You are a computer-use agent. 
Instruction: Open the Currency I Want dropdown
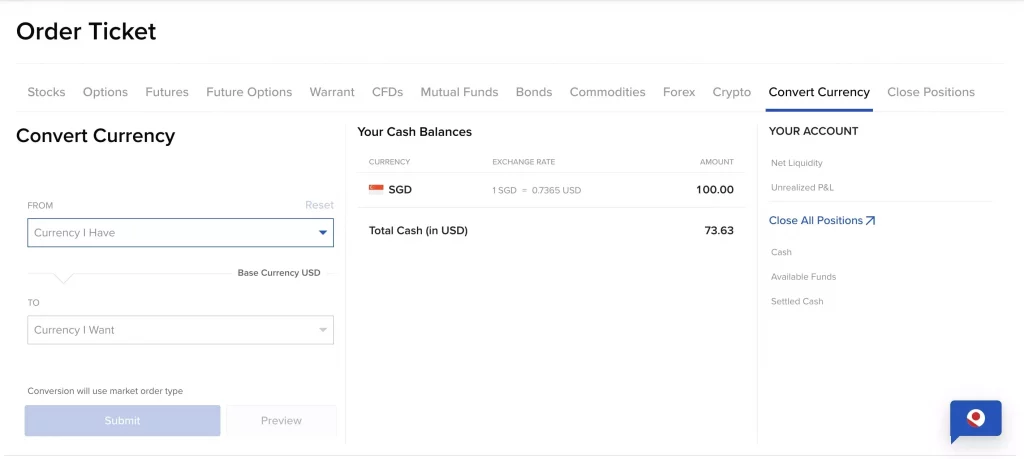180,330
